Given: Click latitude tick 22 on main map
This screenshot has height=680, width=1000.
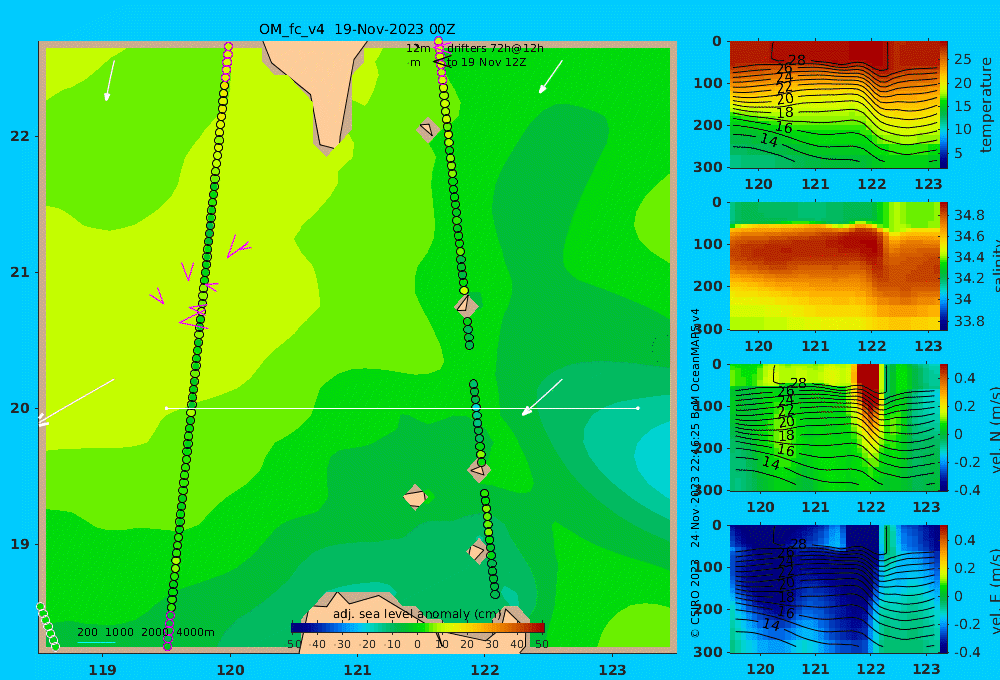Looking at the screenshot, I should point(20,136).
